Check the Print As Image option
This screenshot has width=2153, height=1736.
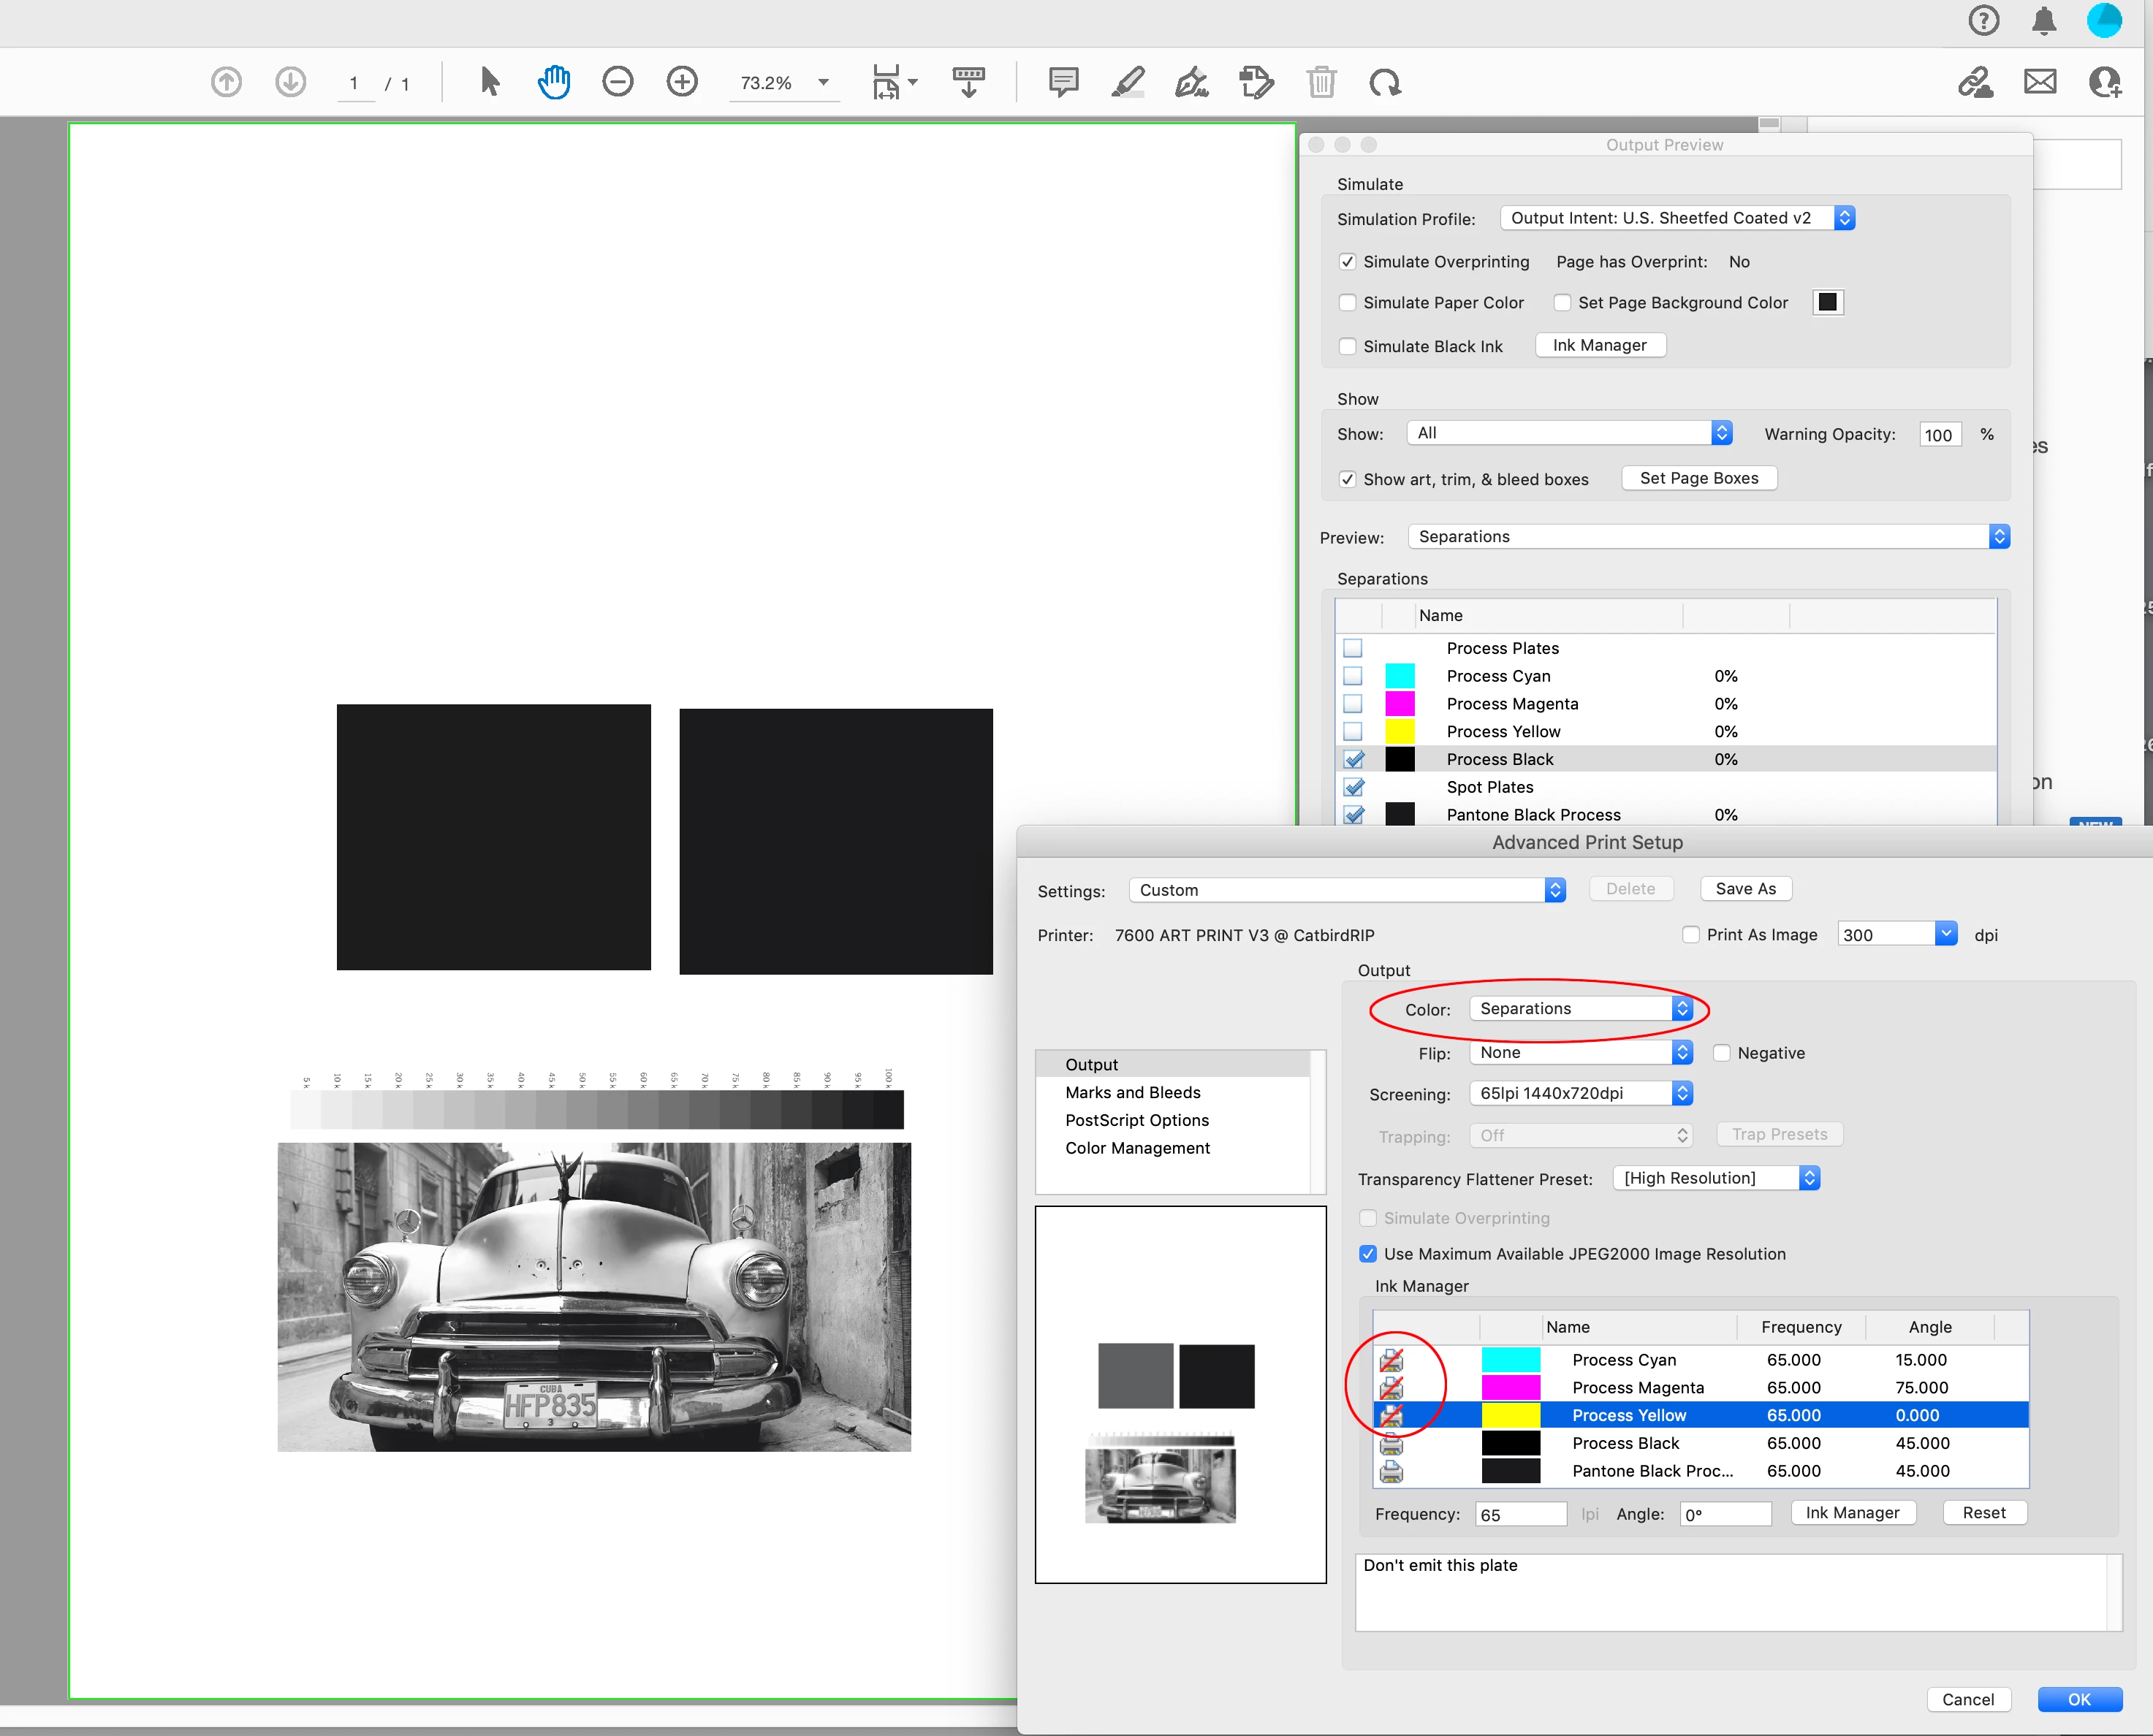click(x=1691, y=935)
